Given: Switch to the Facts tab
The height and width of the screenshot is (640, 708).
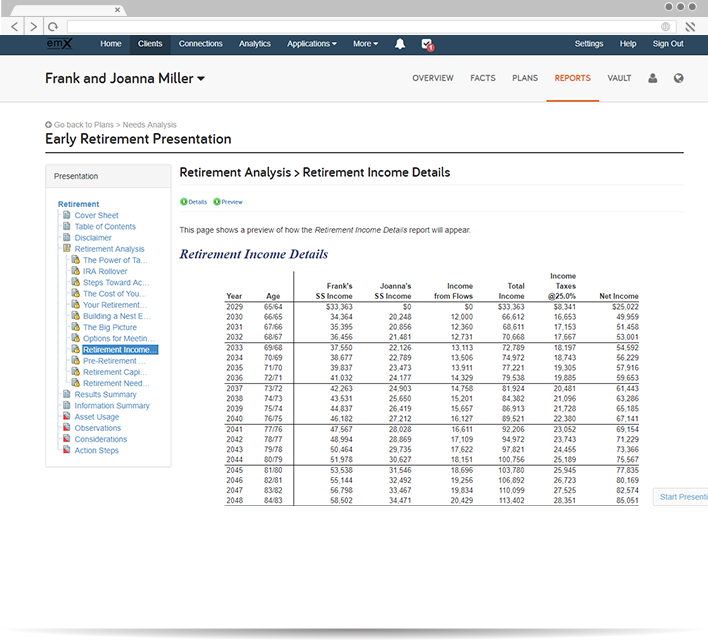Looking at the screenshot, I should [x=483, y=78].
